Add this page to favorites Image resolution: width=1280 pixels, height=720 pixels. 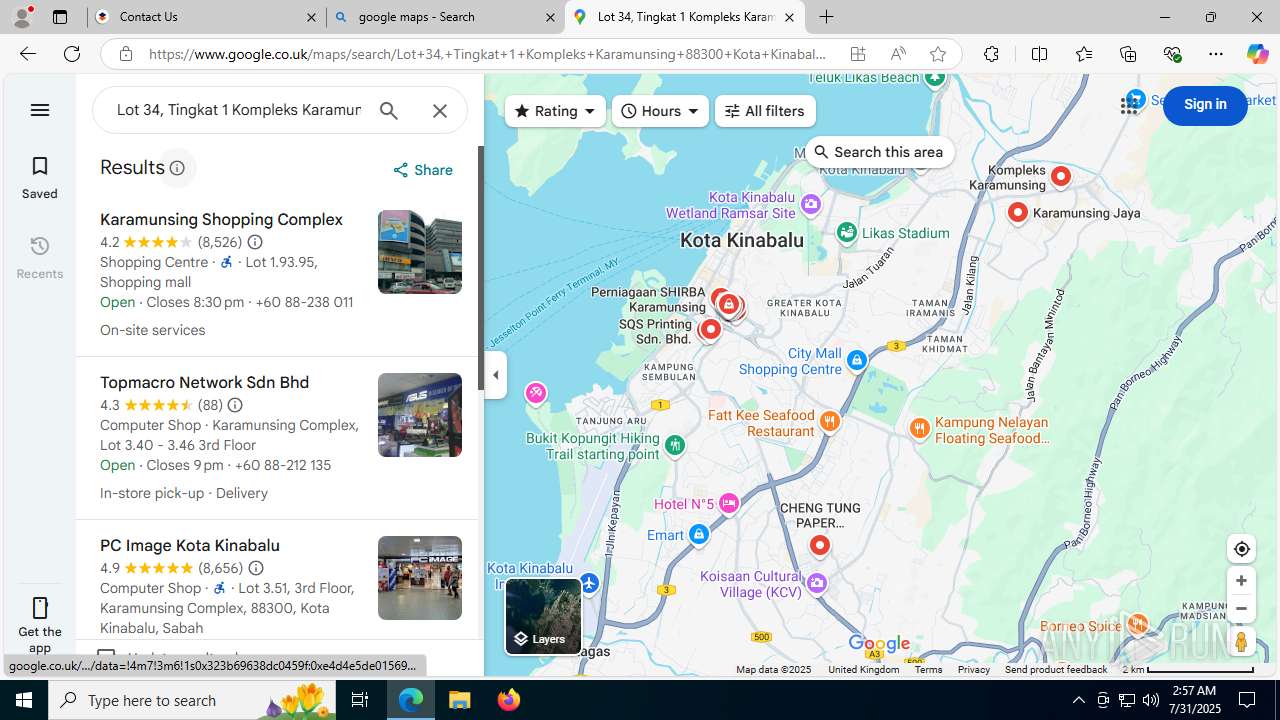pos(937,54)
